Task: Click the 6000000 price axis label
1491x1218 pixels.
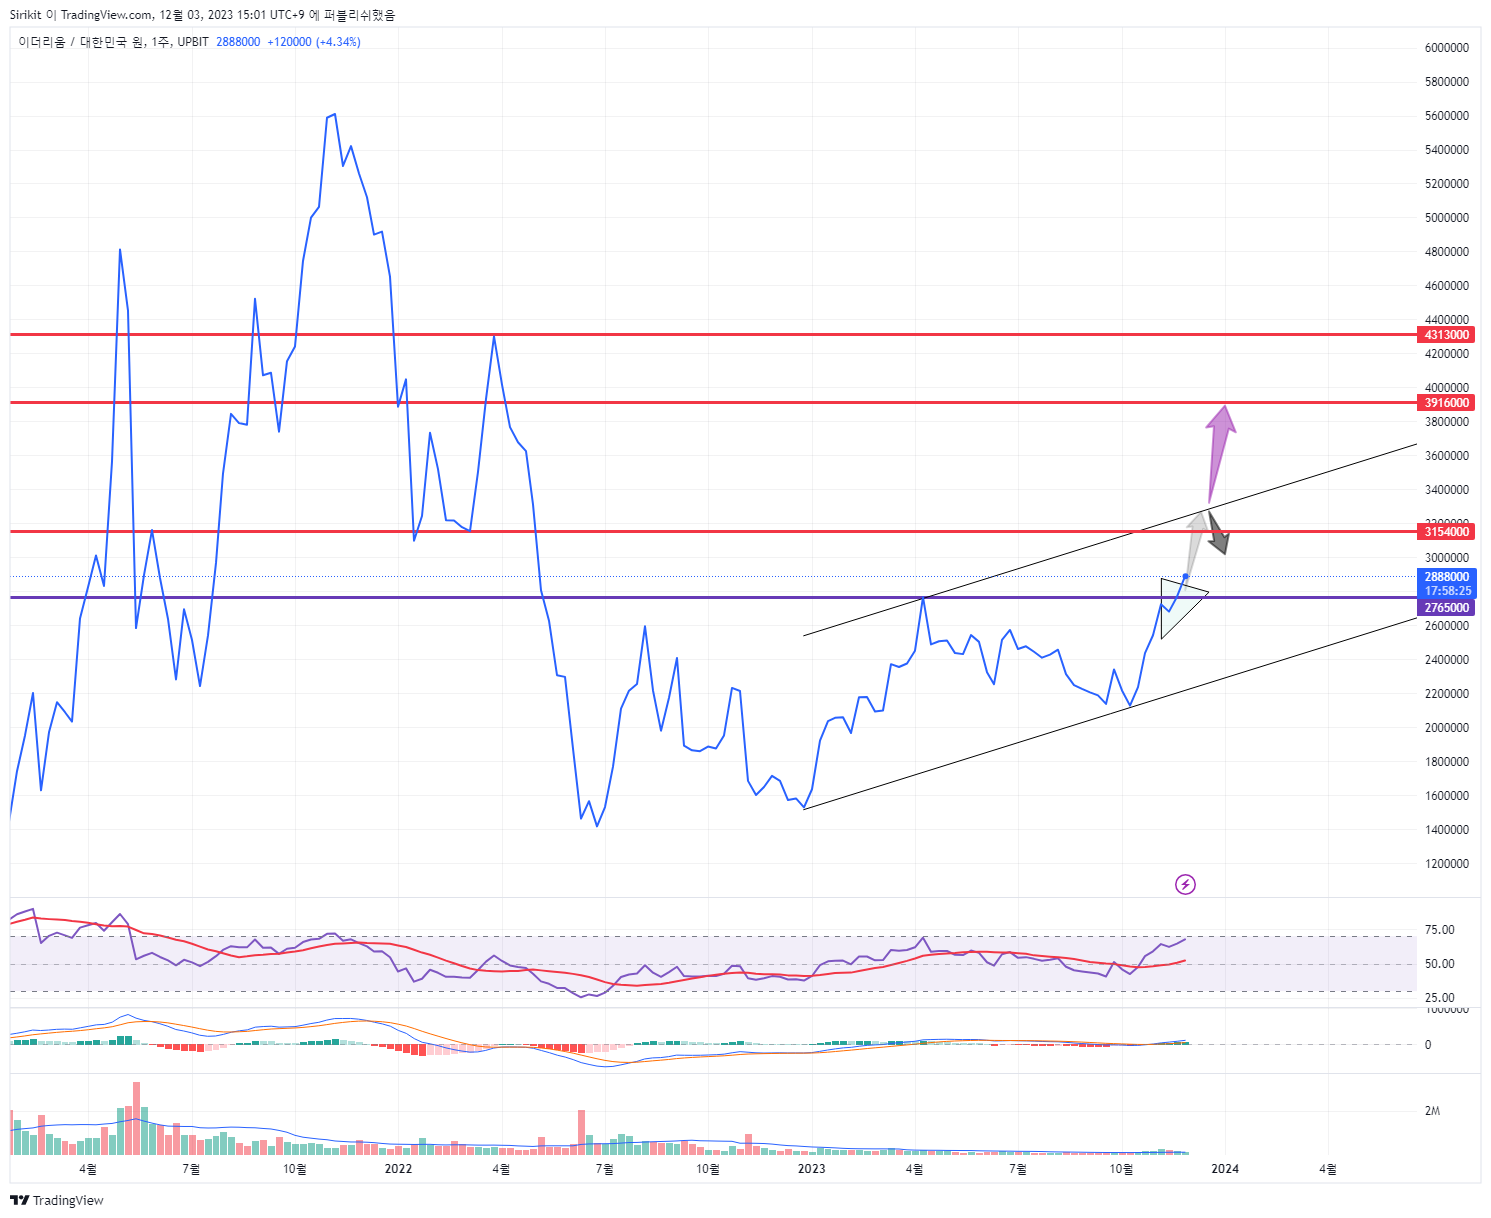Action: pyautogui.click(x=1447, y=48)
